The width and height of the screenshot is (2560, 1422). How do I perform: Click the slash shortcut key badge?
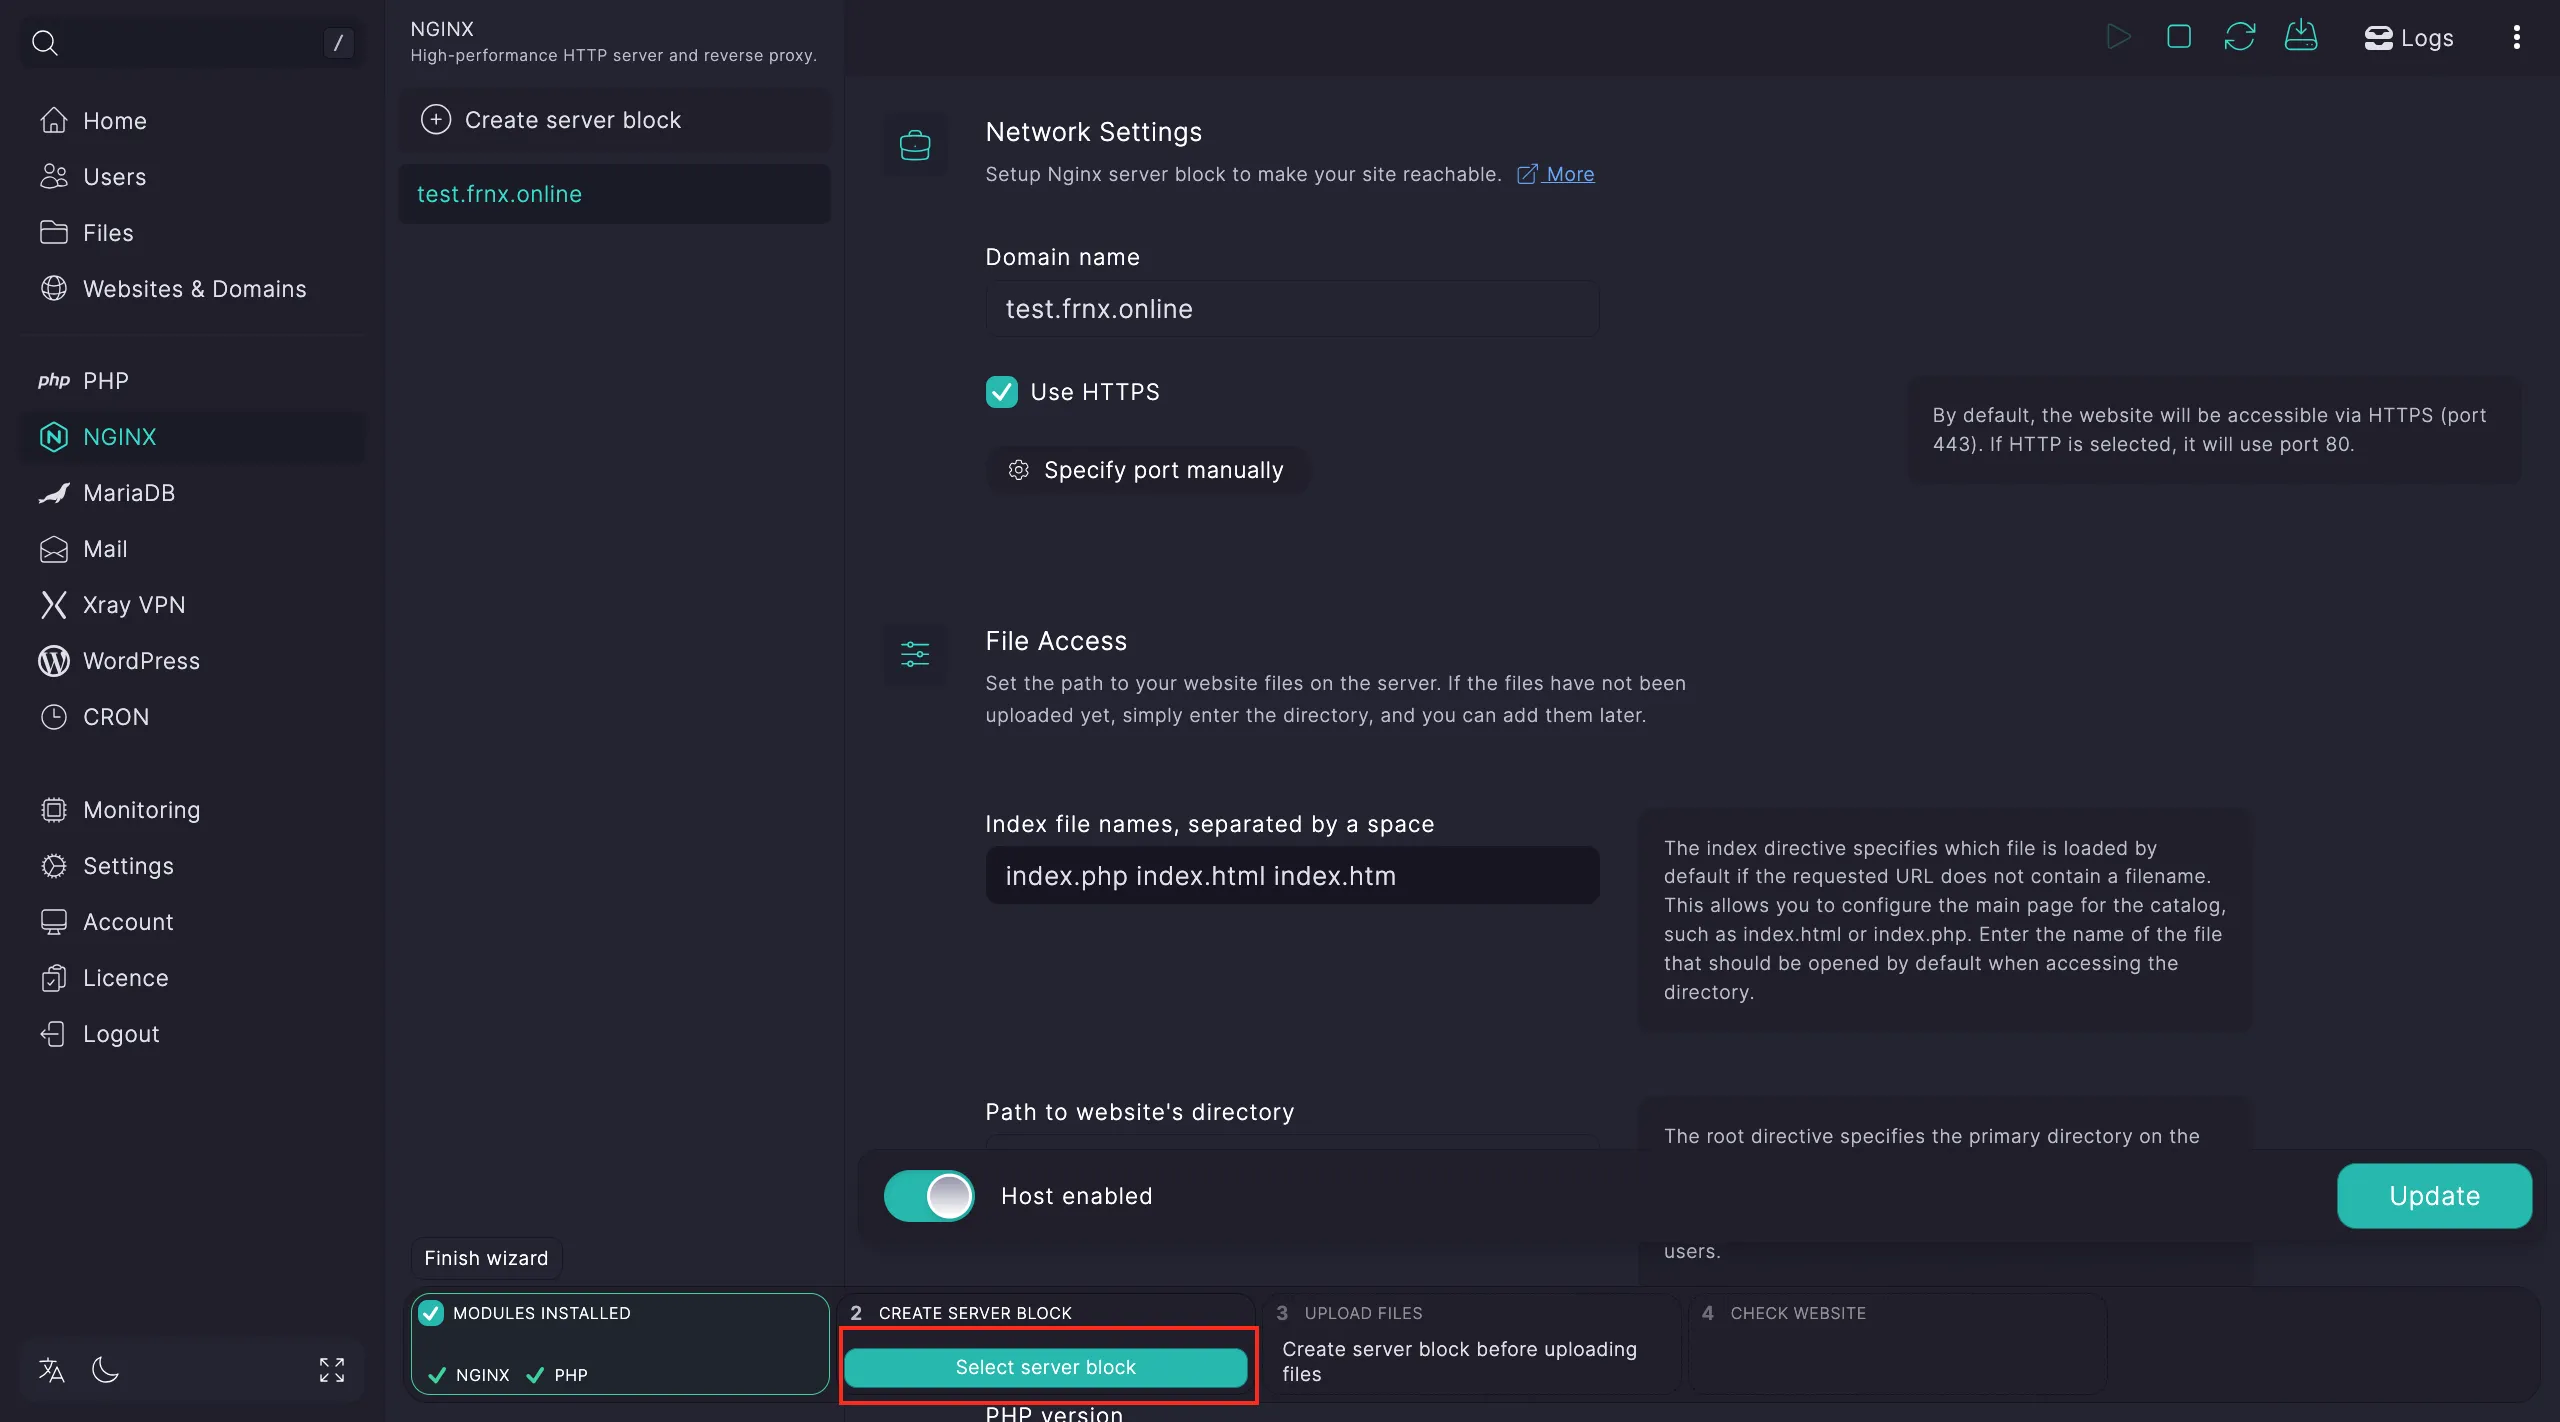click(338, 42)
